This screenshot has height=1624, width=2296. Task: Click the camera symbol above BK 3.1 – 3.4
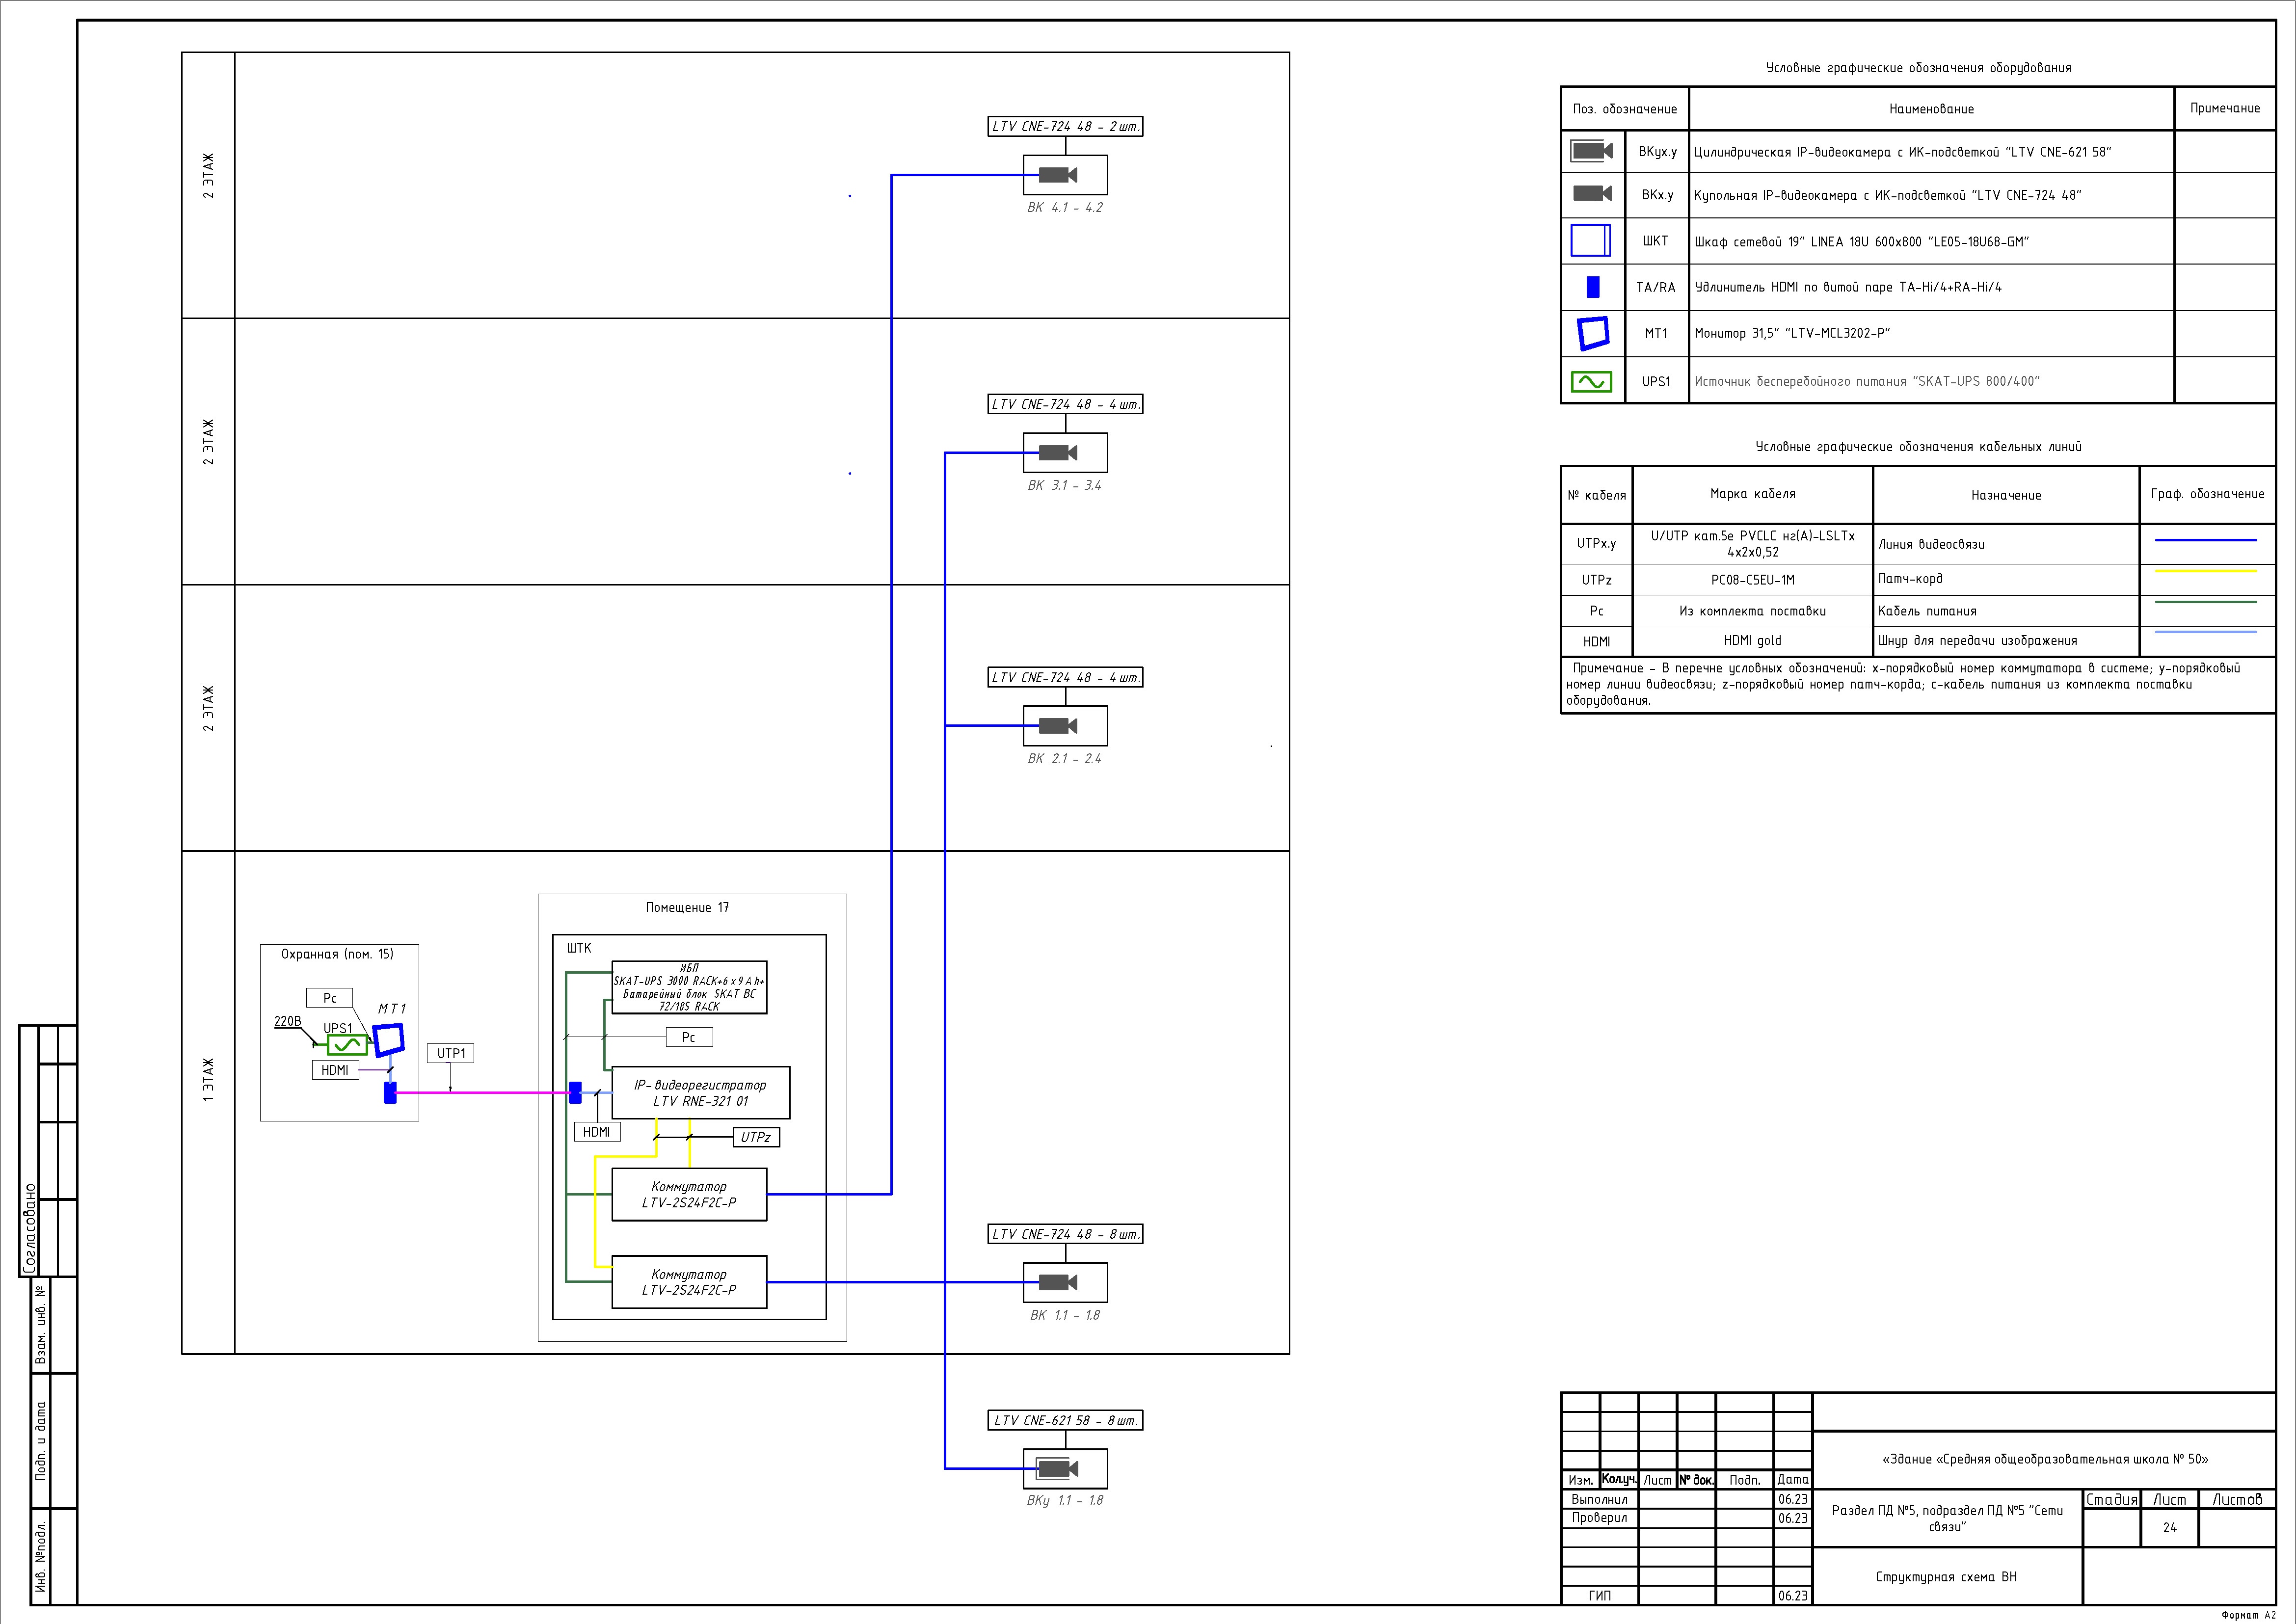click(x=1058, y=453)
